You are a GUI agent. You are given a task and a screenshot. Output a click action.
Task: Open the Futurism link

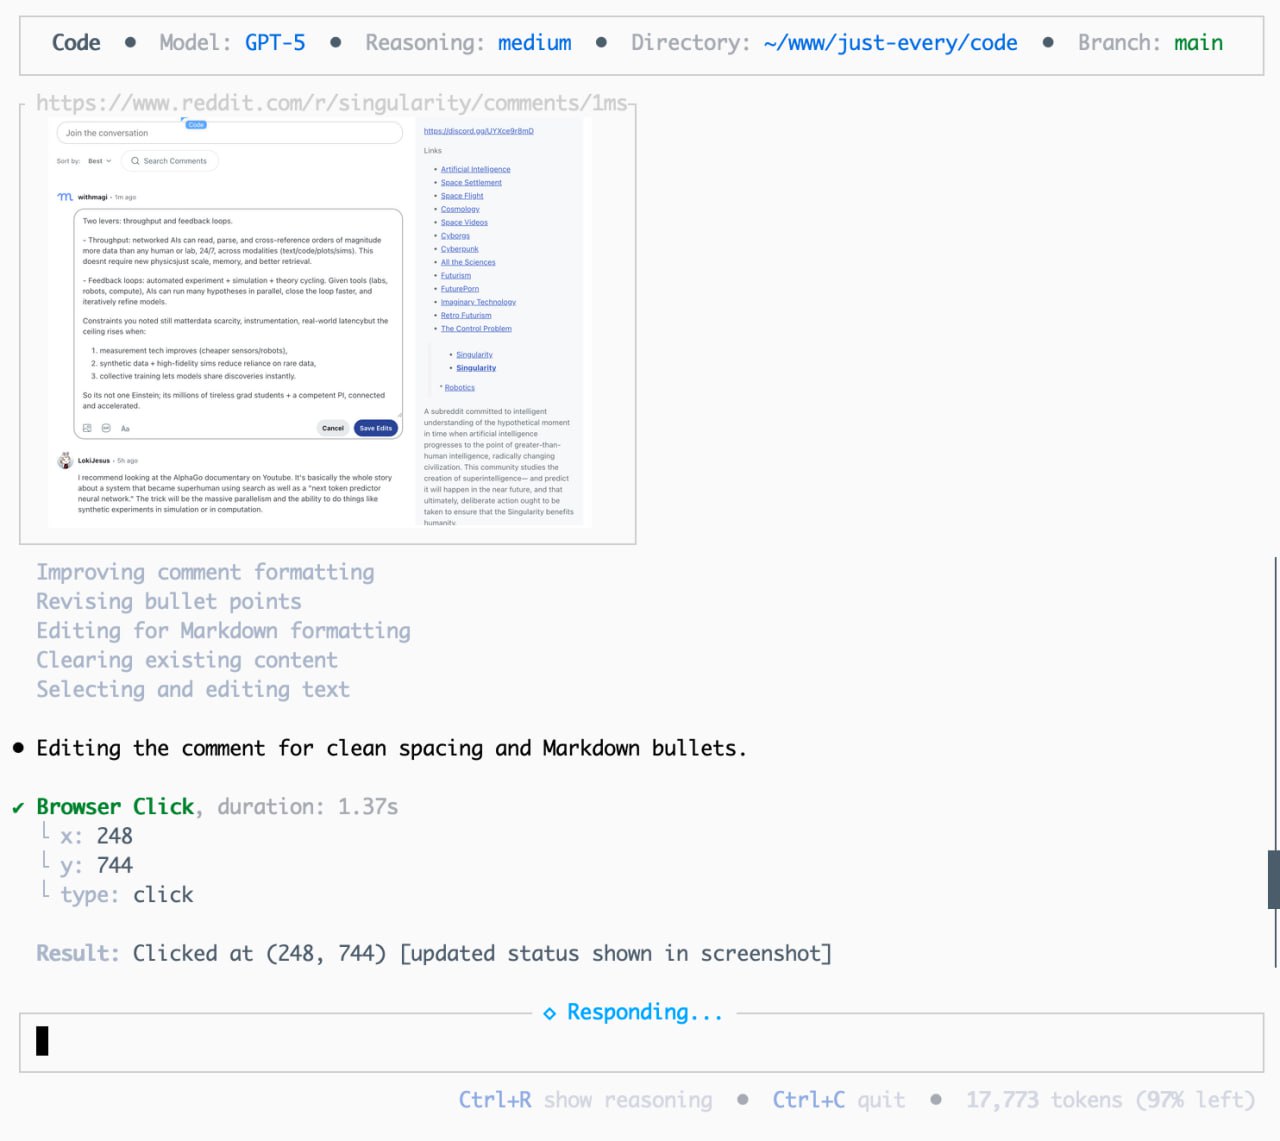pyautogui.click(x=456, y=275)
